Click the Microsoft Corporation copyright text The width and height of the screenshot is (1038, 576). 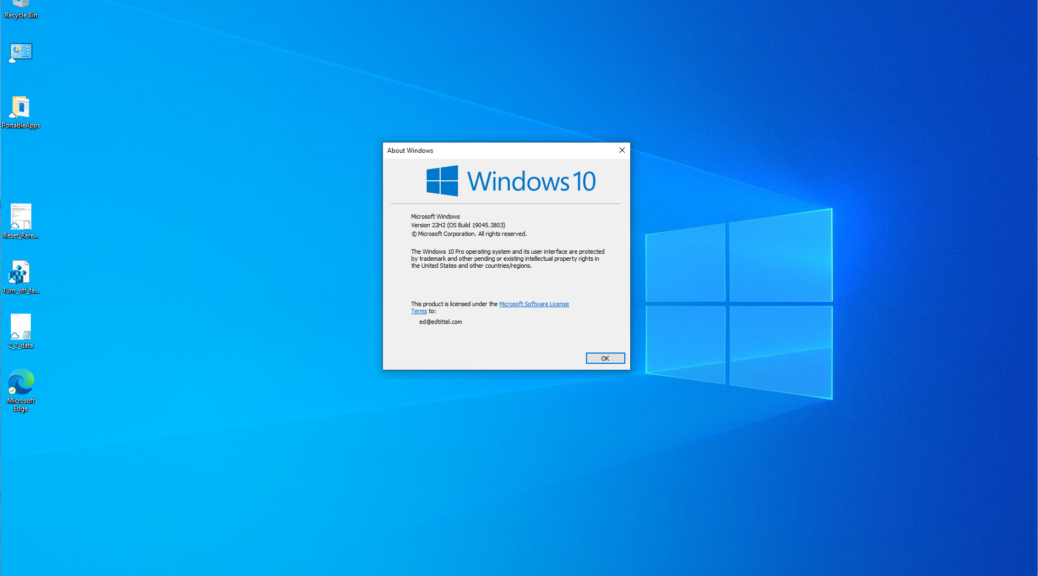[x=469, y=234]
